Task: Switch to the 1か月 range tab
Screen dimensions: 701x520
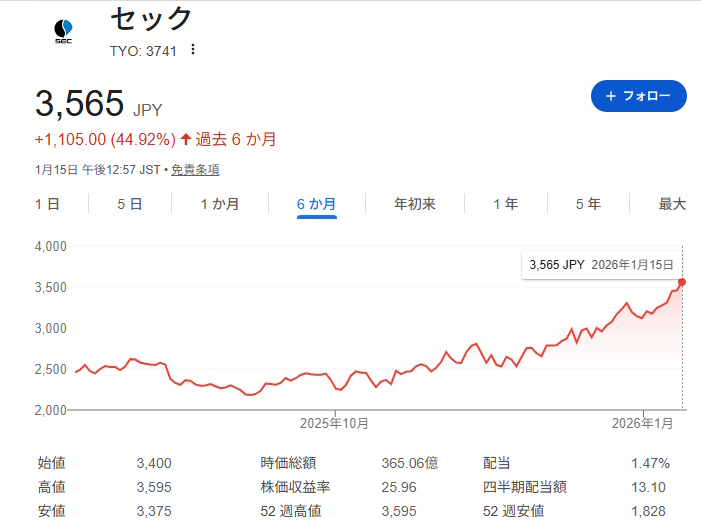Action: pos(219,204)
